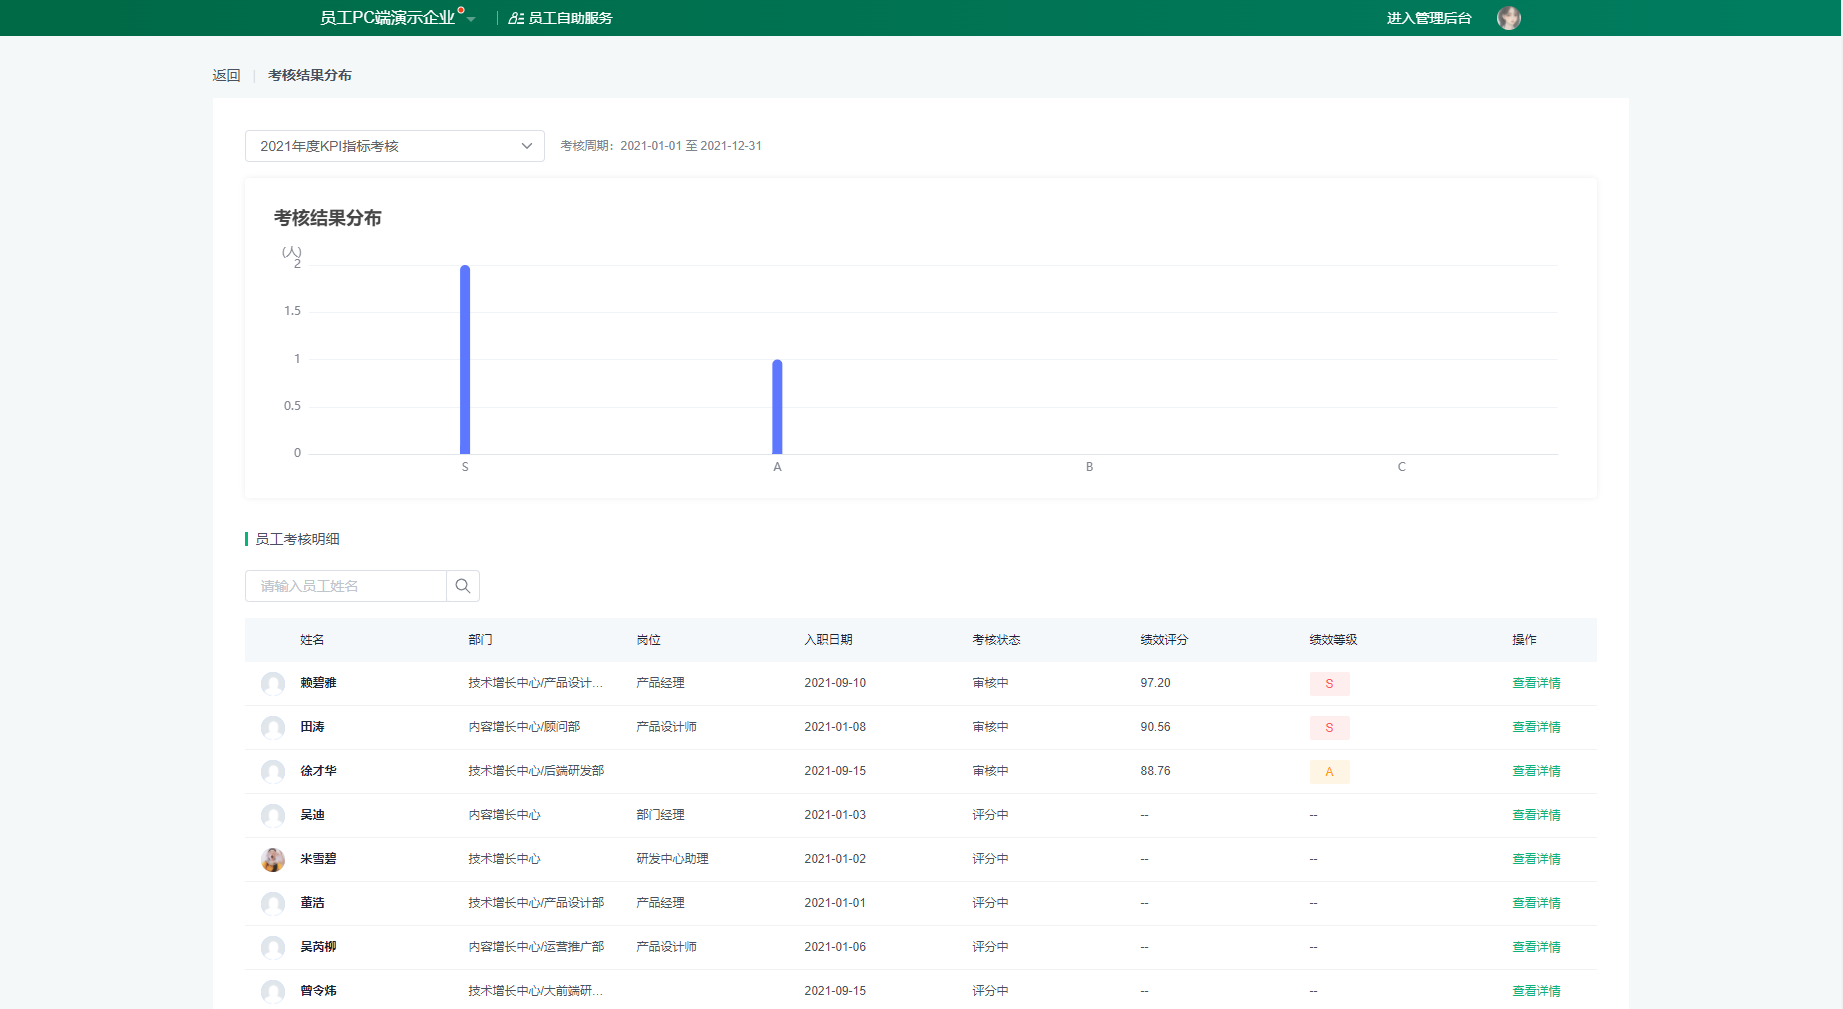Click the chevron arrow in assessment selector
Image resolution: width=1843 pixels, height=1009 pixels.
[527, 146]
